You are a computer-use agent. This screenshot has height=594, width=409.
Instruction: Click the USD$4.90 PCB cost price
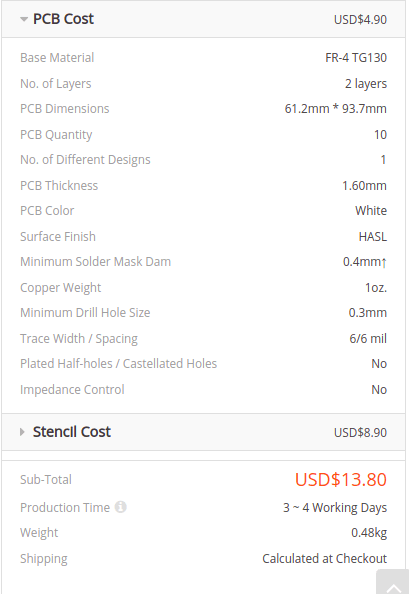pos(360,20)
